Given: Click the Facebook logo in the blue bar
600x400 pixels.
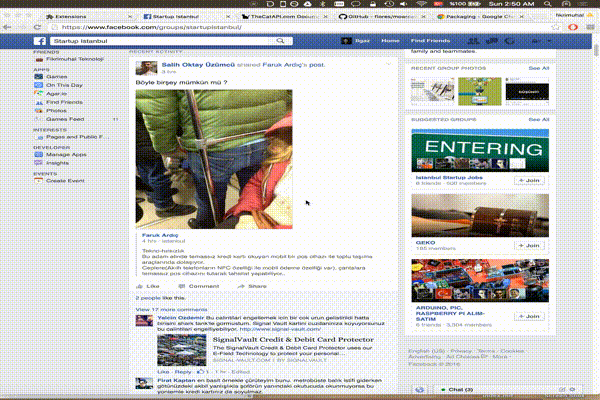Looking at the screenshot, I should tap(39, 41).
